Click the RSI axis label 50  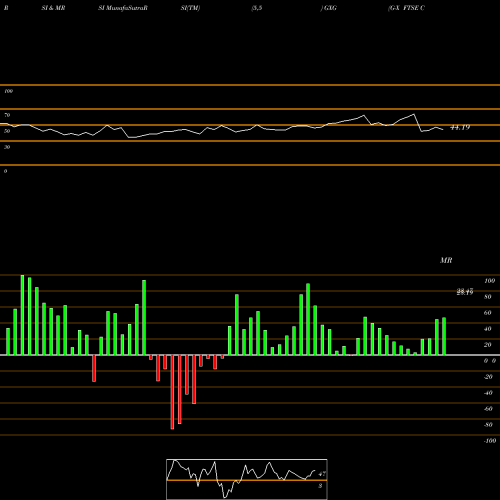tap(7, 131)
